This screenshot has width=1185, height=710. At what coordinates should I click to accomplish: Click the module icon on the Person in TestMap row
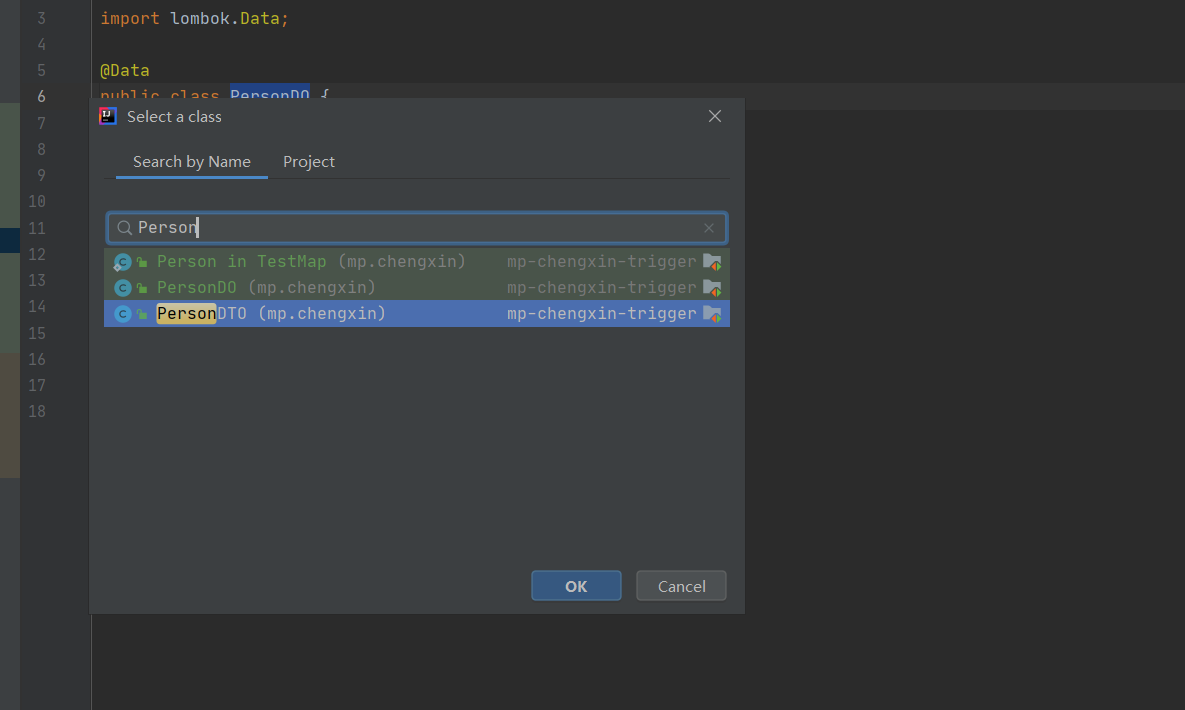712,261
